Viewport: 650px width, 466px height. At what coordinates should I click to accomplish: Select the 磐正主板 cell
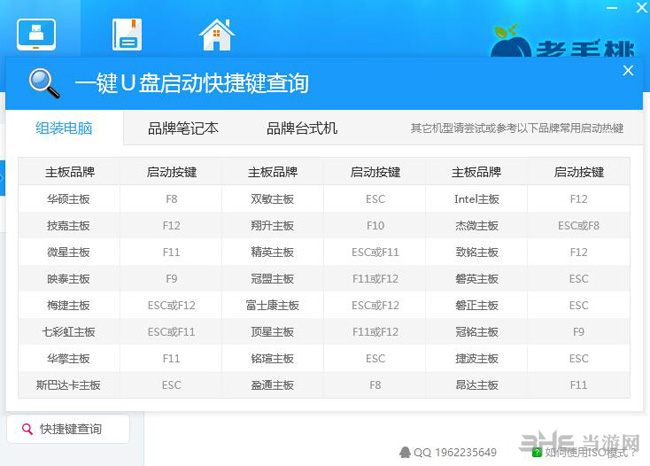pos(477,305)
